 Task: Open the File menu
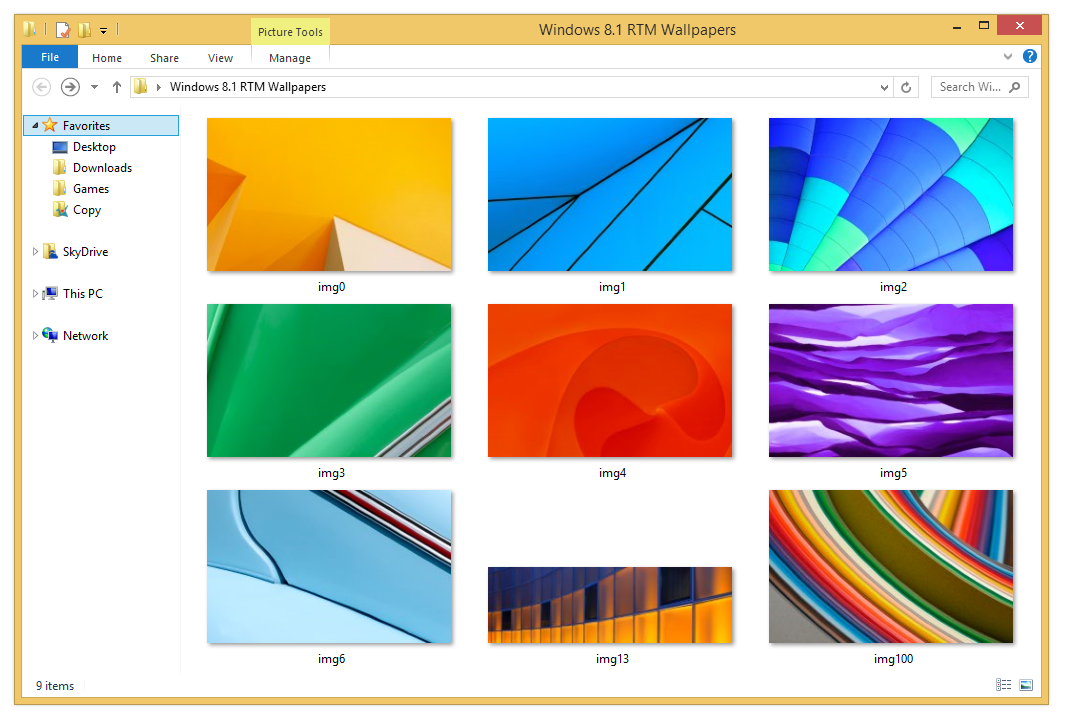[x=49, y=57]
